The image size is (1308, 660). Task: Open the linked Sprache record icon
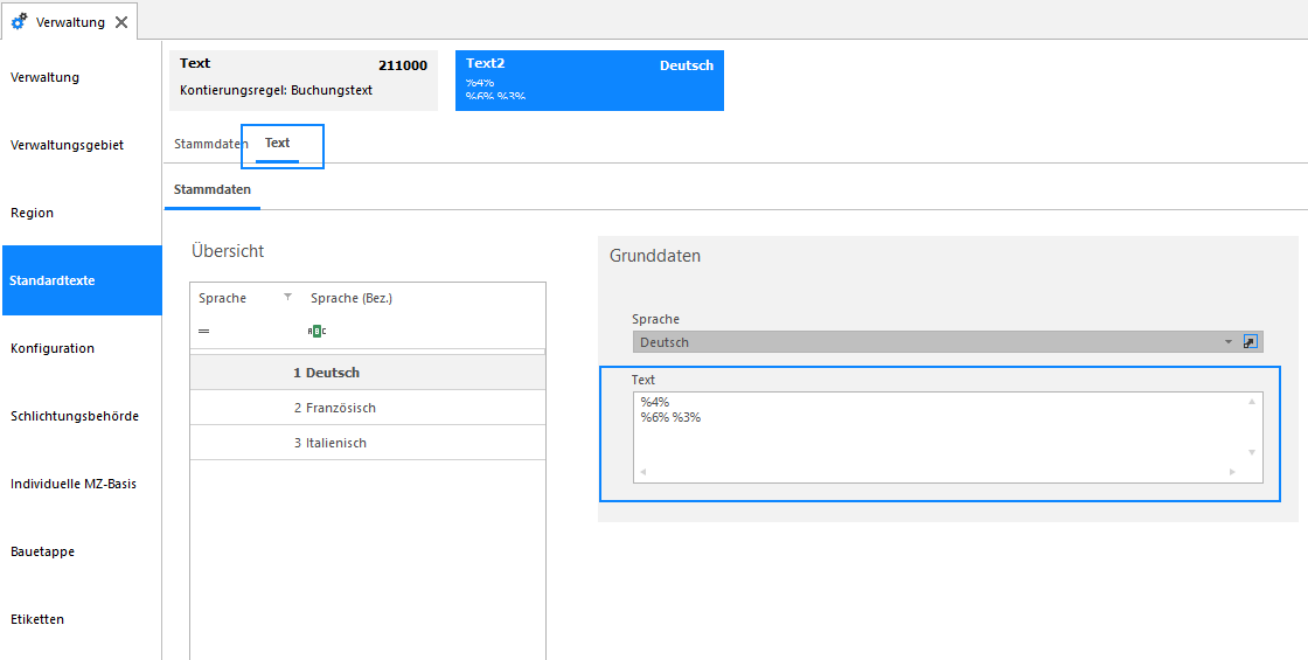(x=1250, y=342)
